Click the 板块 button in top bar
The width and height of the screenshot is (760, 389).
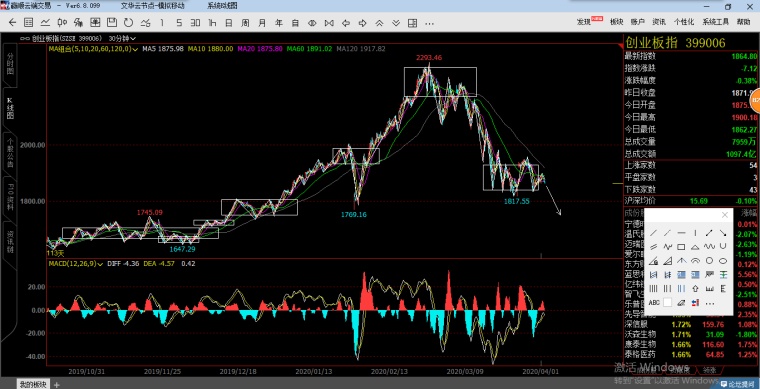coord(616,22)
